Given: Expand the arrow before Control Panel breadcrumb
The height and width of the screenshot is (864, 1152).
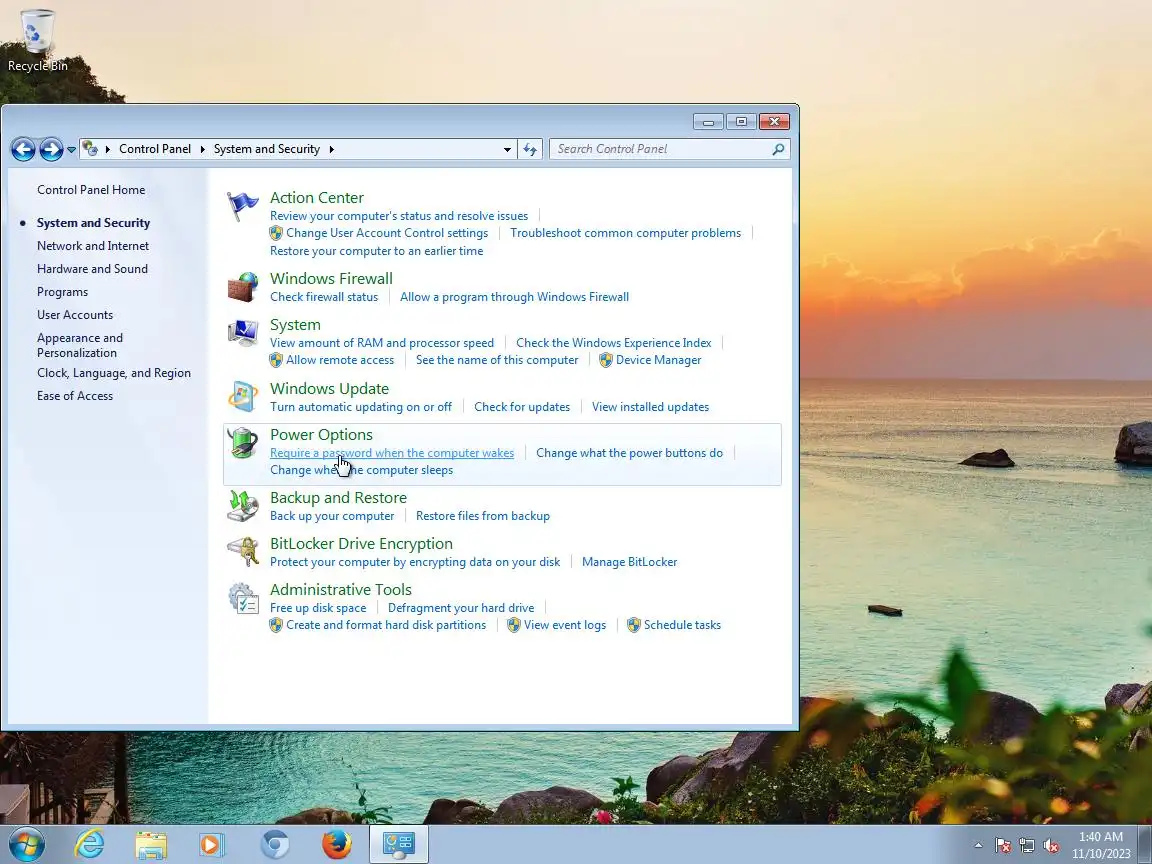Looking at the screenshot, I should pos(107,149).
